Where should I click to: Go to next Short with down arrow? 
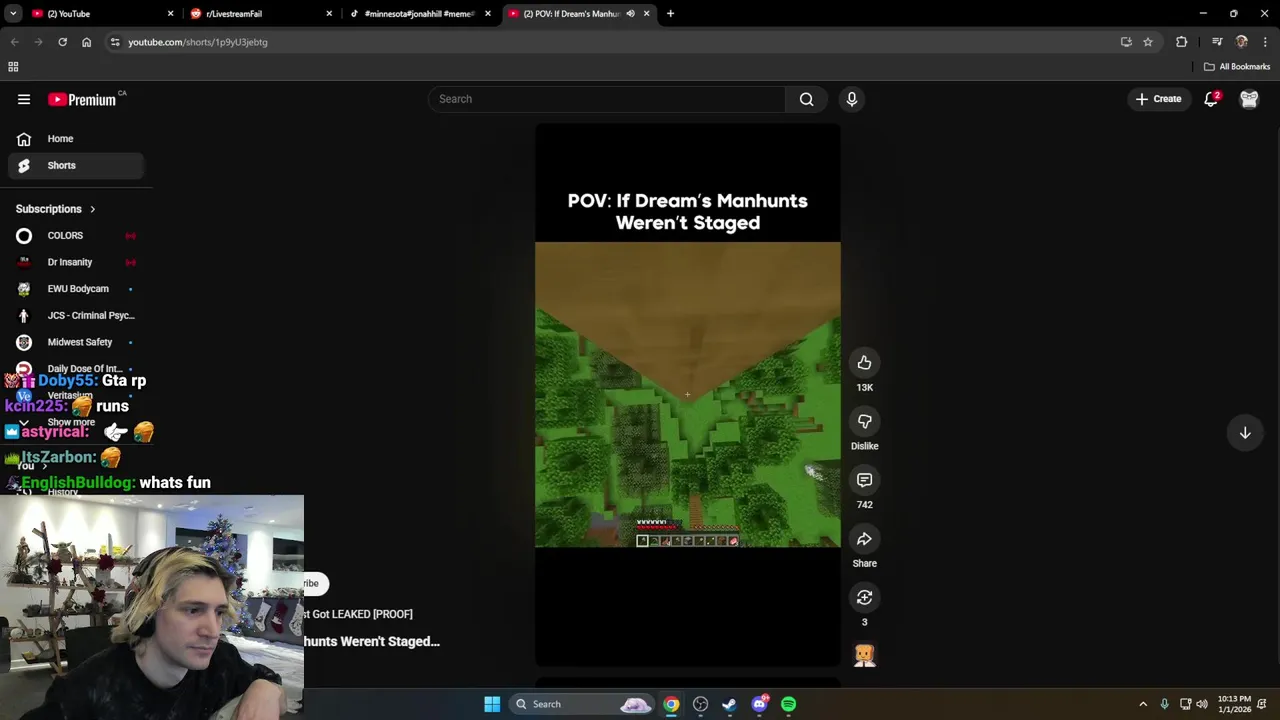(1245, 433)
